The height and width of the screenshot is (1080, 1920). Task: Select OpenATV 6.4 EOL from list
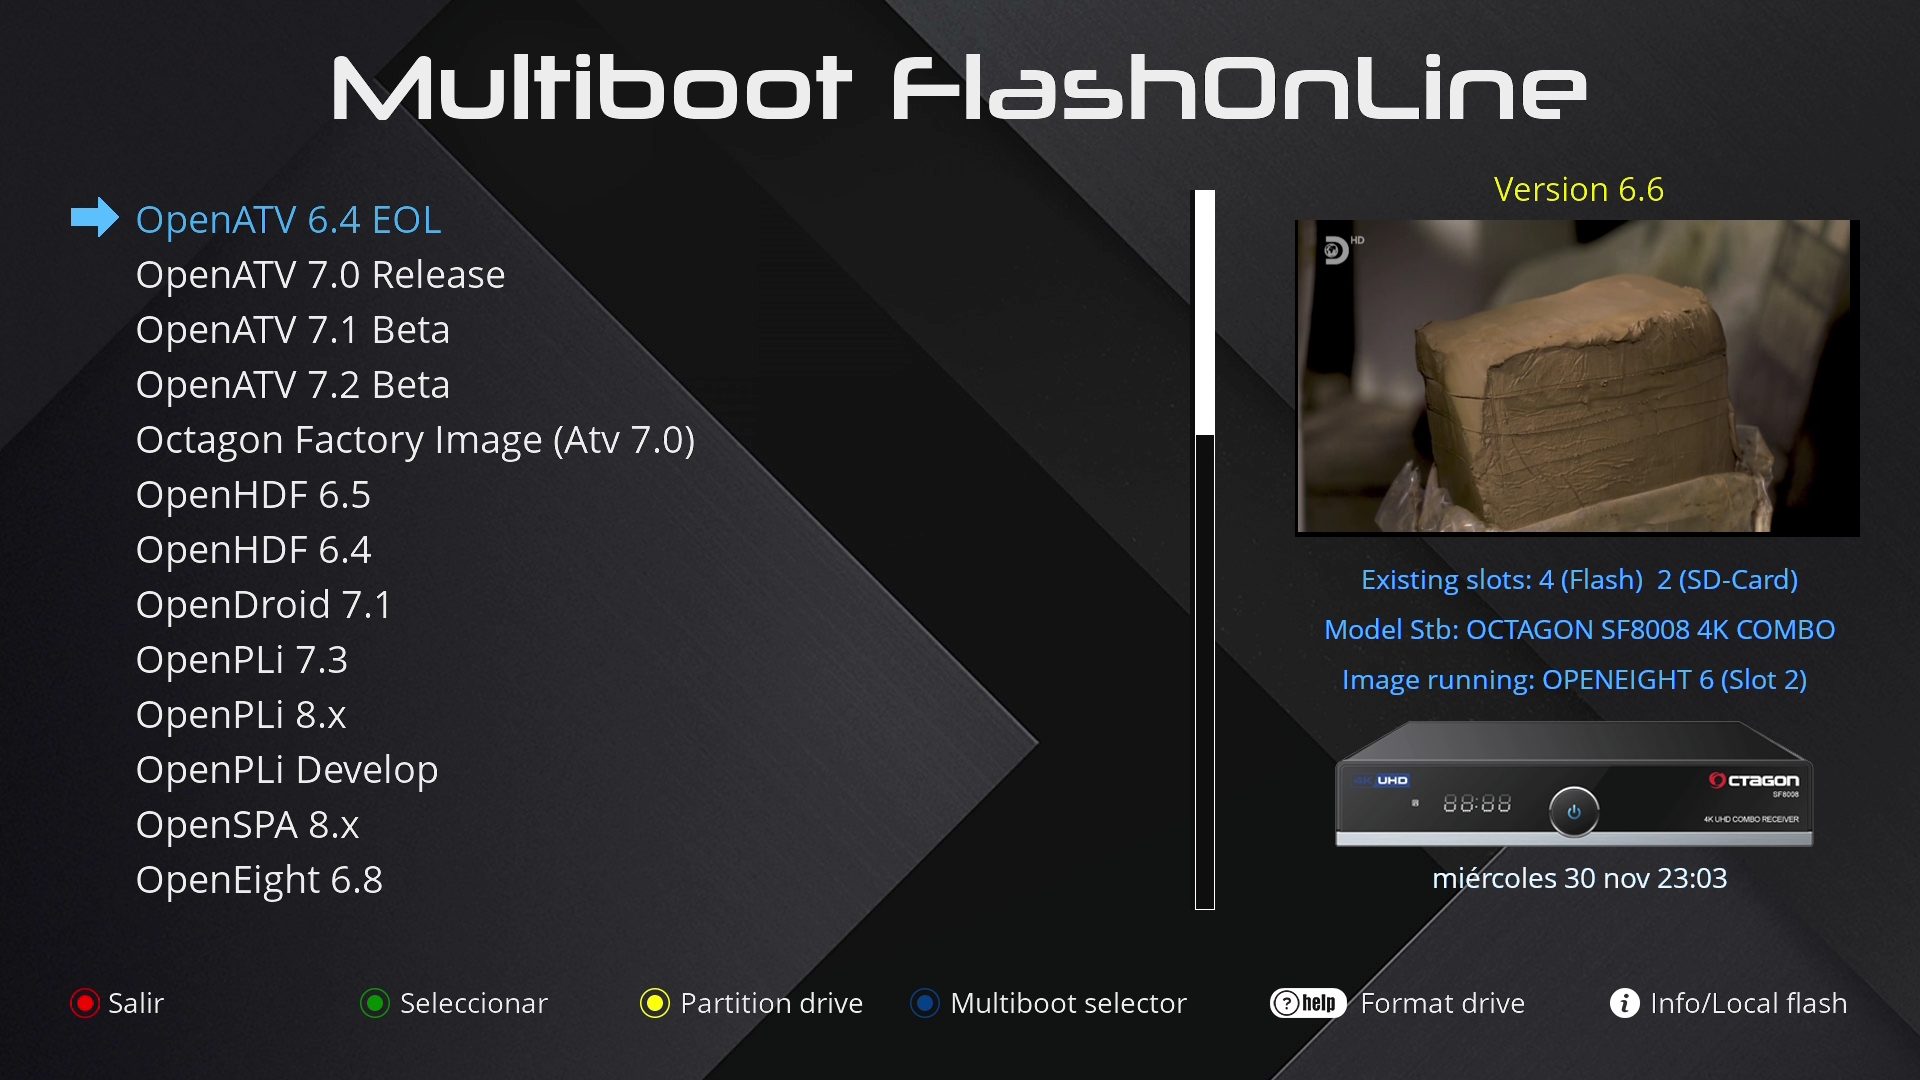[x=288, y=220]
